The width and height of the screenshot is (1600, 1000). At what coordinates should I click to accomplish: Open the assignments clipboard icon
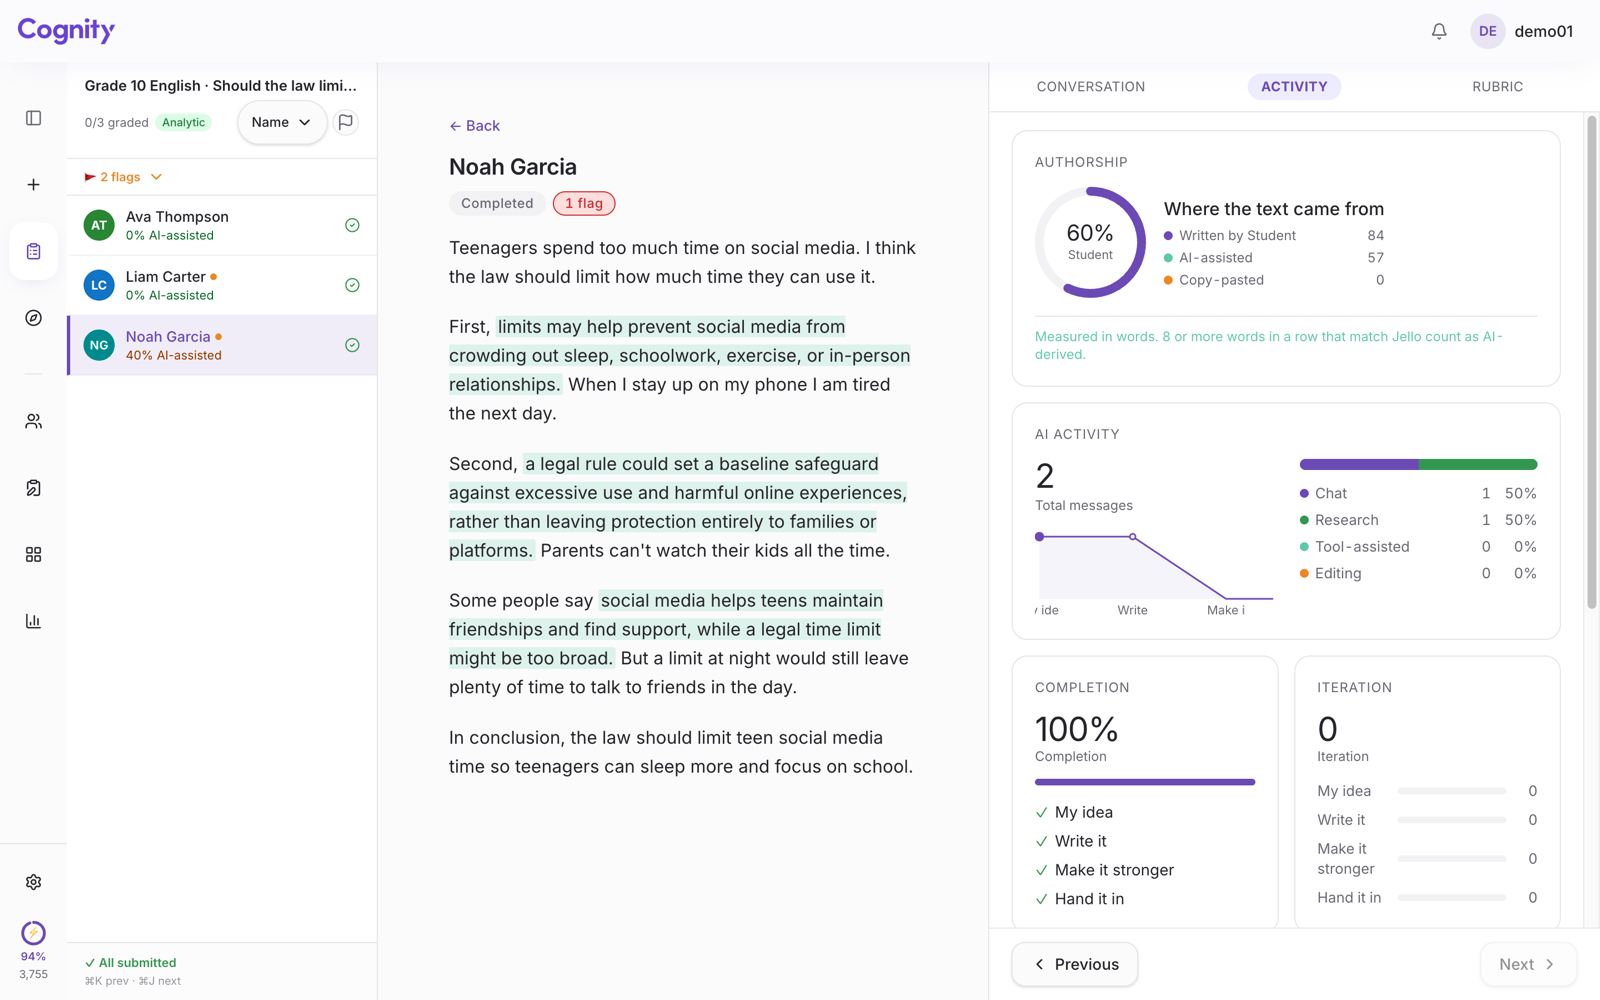point(33,251)
